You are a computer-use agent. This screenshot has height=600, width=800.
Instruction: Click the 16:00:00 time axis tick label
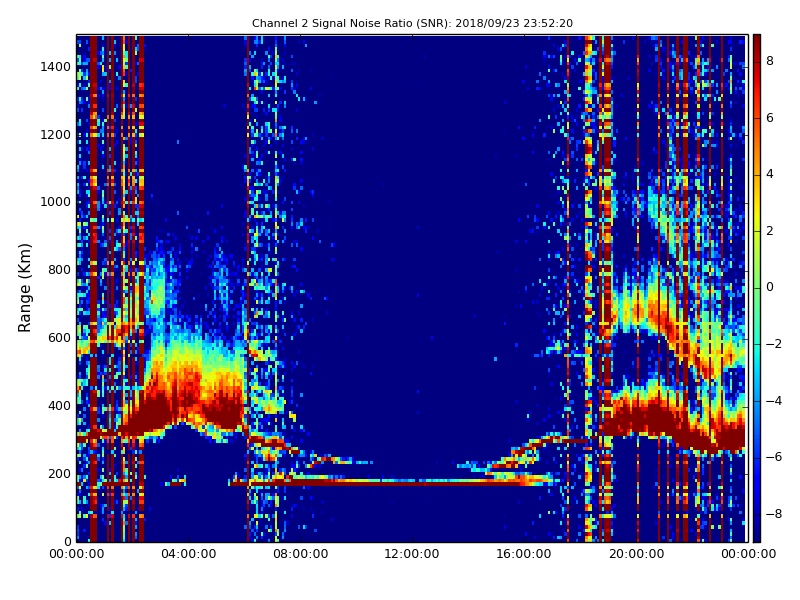(x=524, y=553)
